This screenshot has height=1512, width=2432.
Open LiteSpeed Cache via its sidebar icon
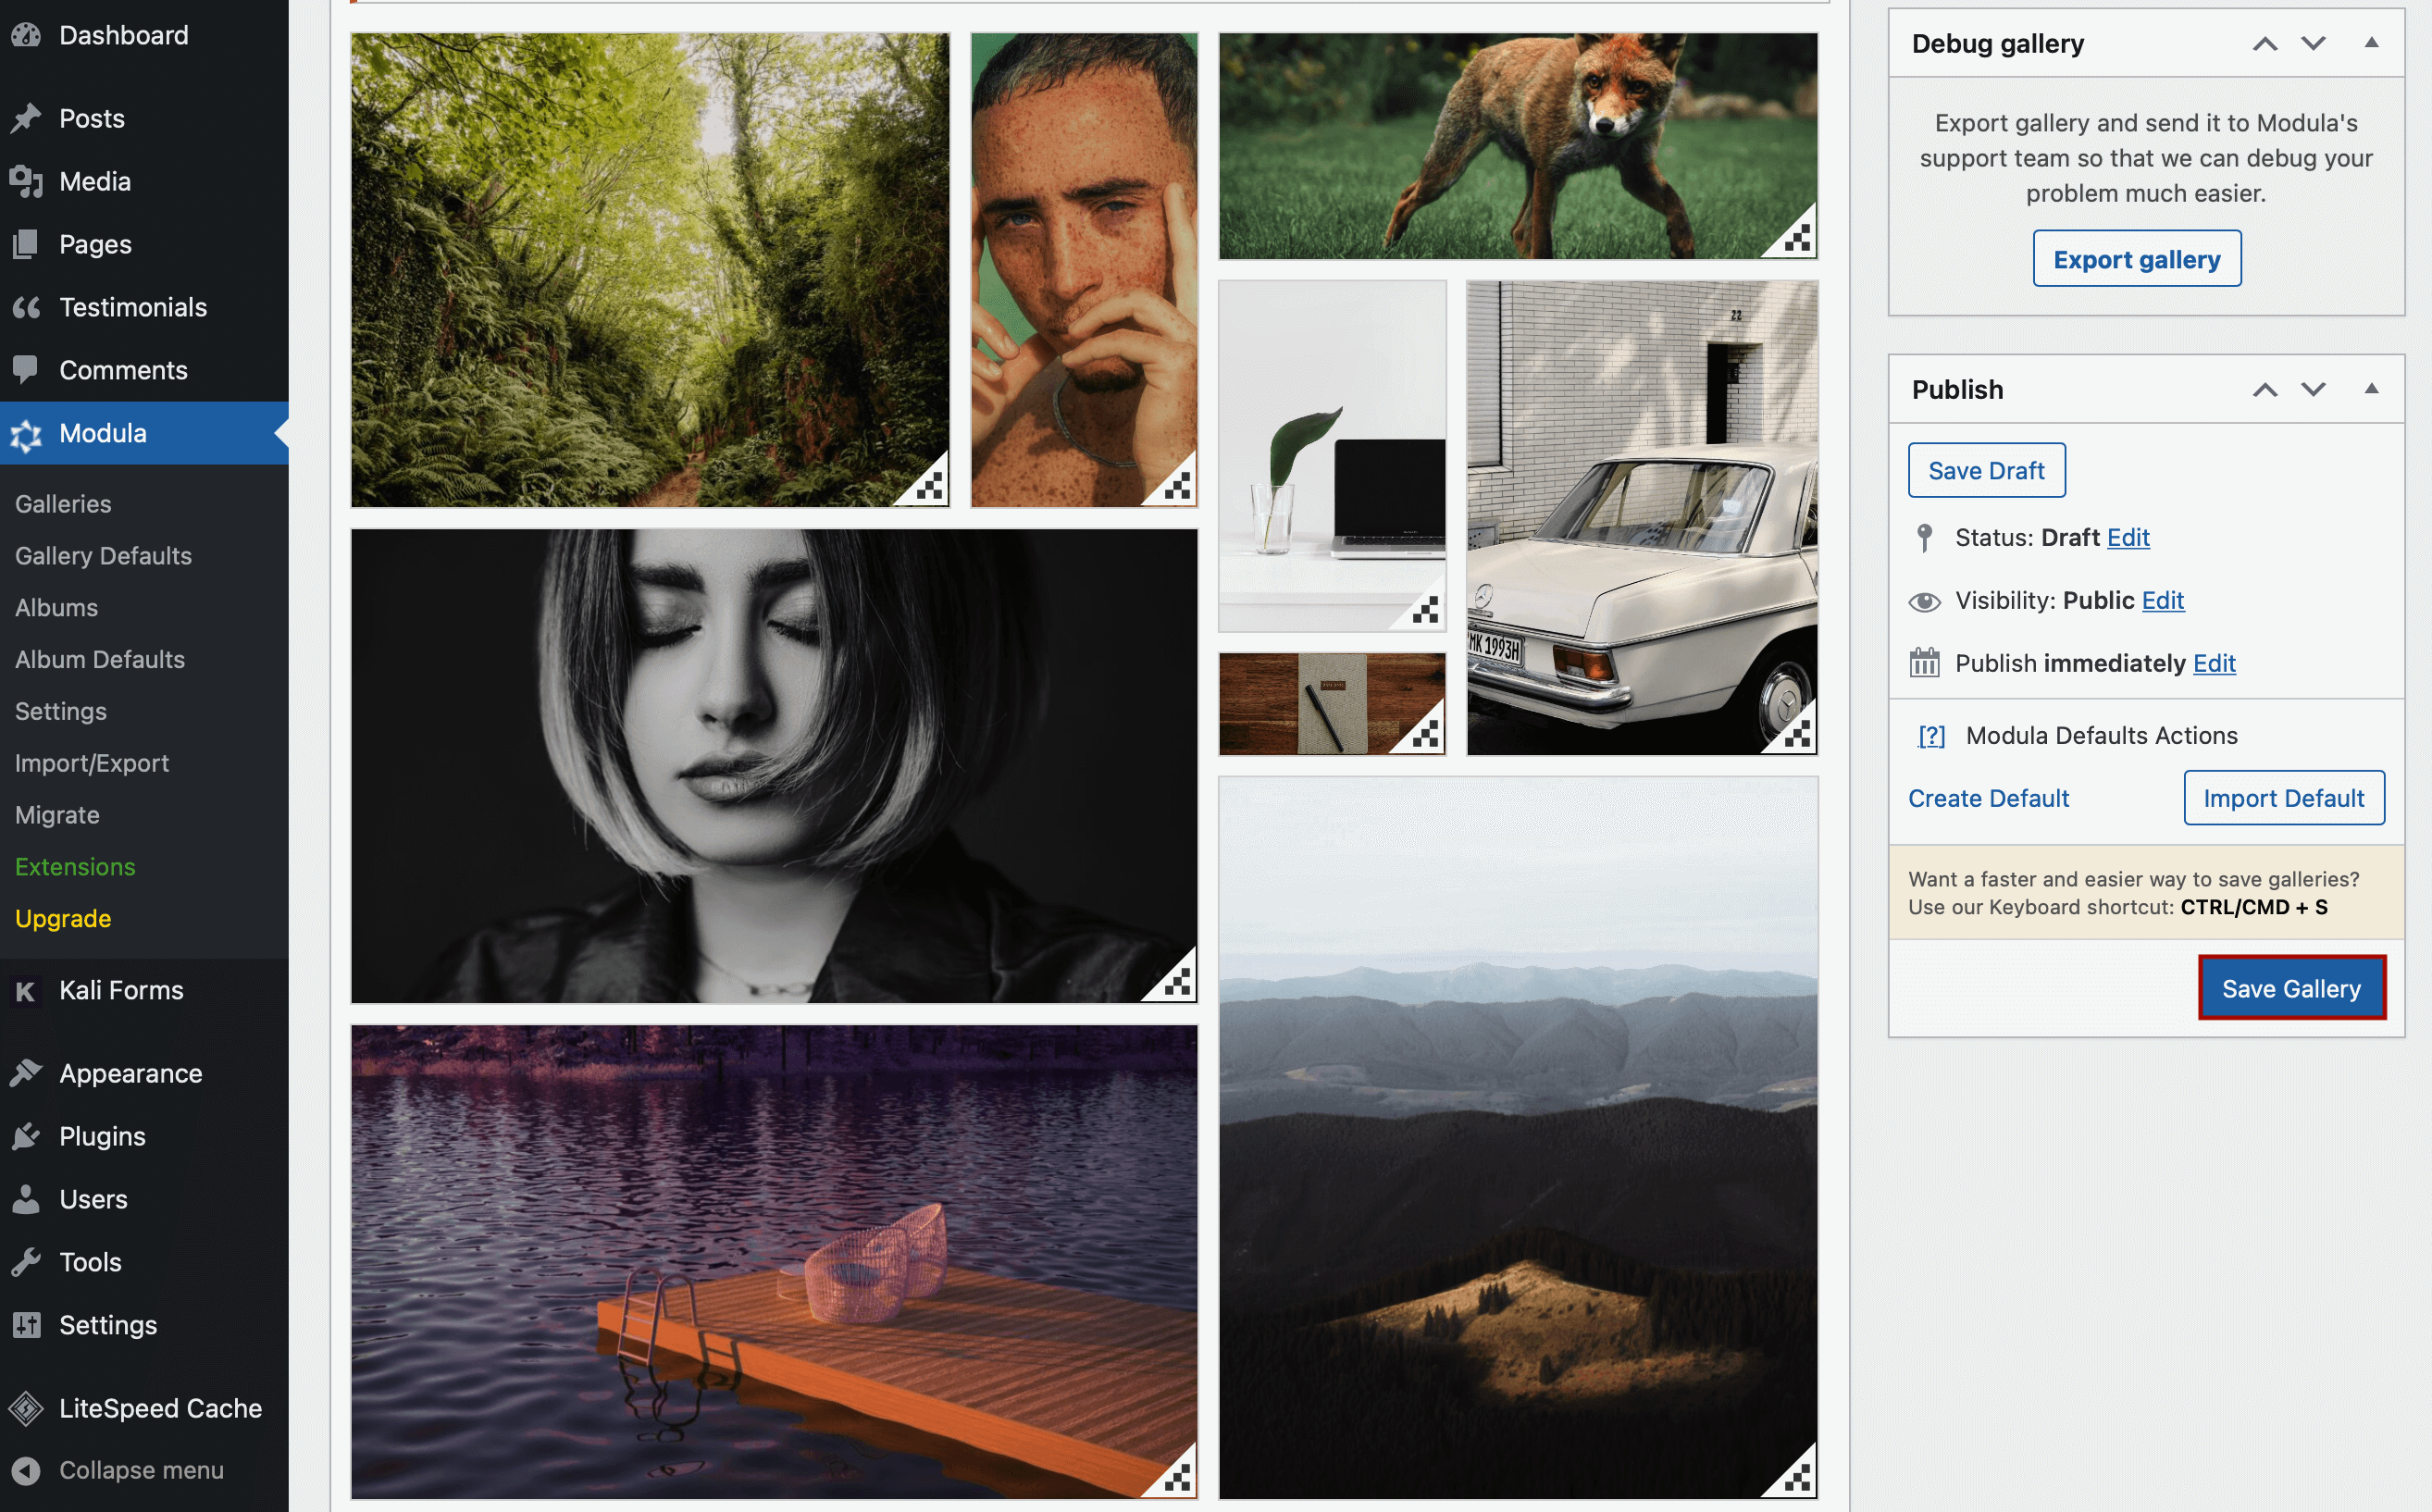point(27,1408)
